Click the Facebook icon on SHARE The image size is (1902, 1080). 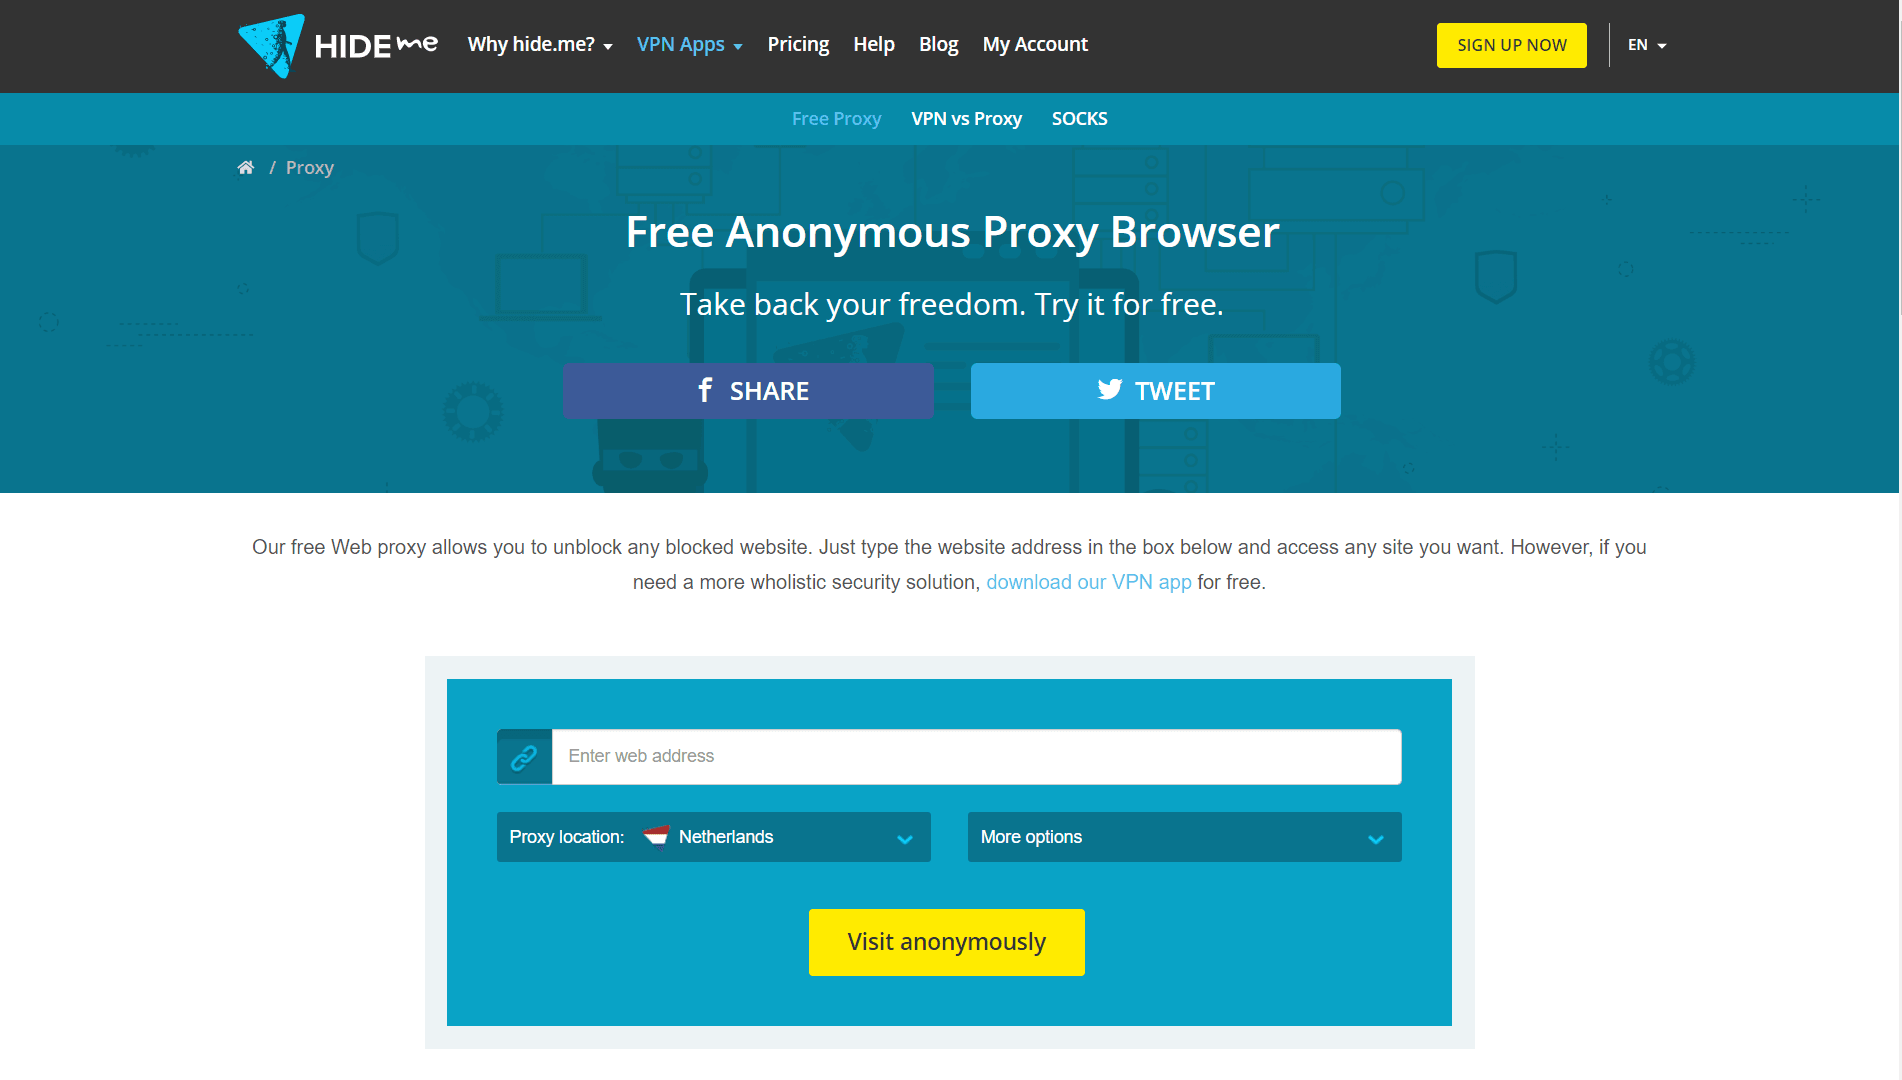[x=706, y=390]
